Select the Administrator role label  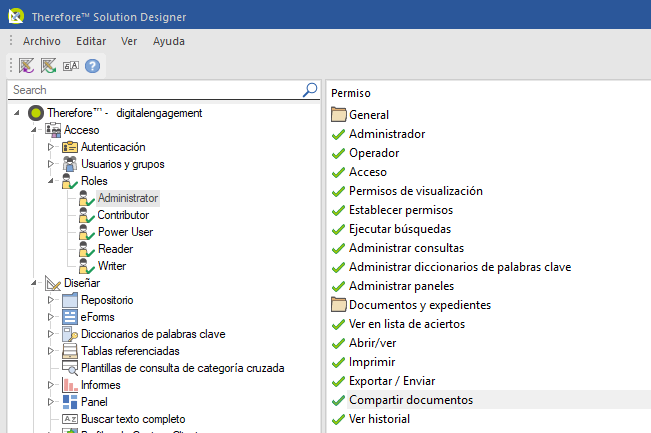tap(128, 198)
